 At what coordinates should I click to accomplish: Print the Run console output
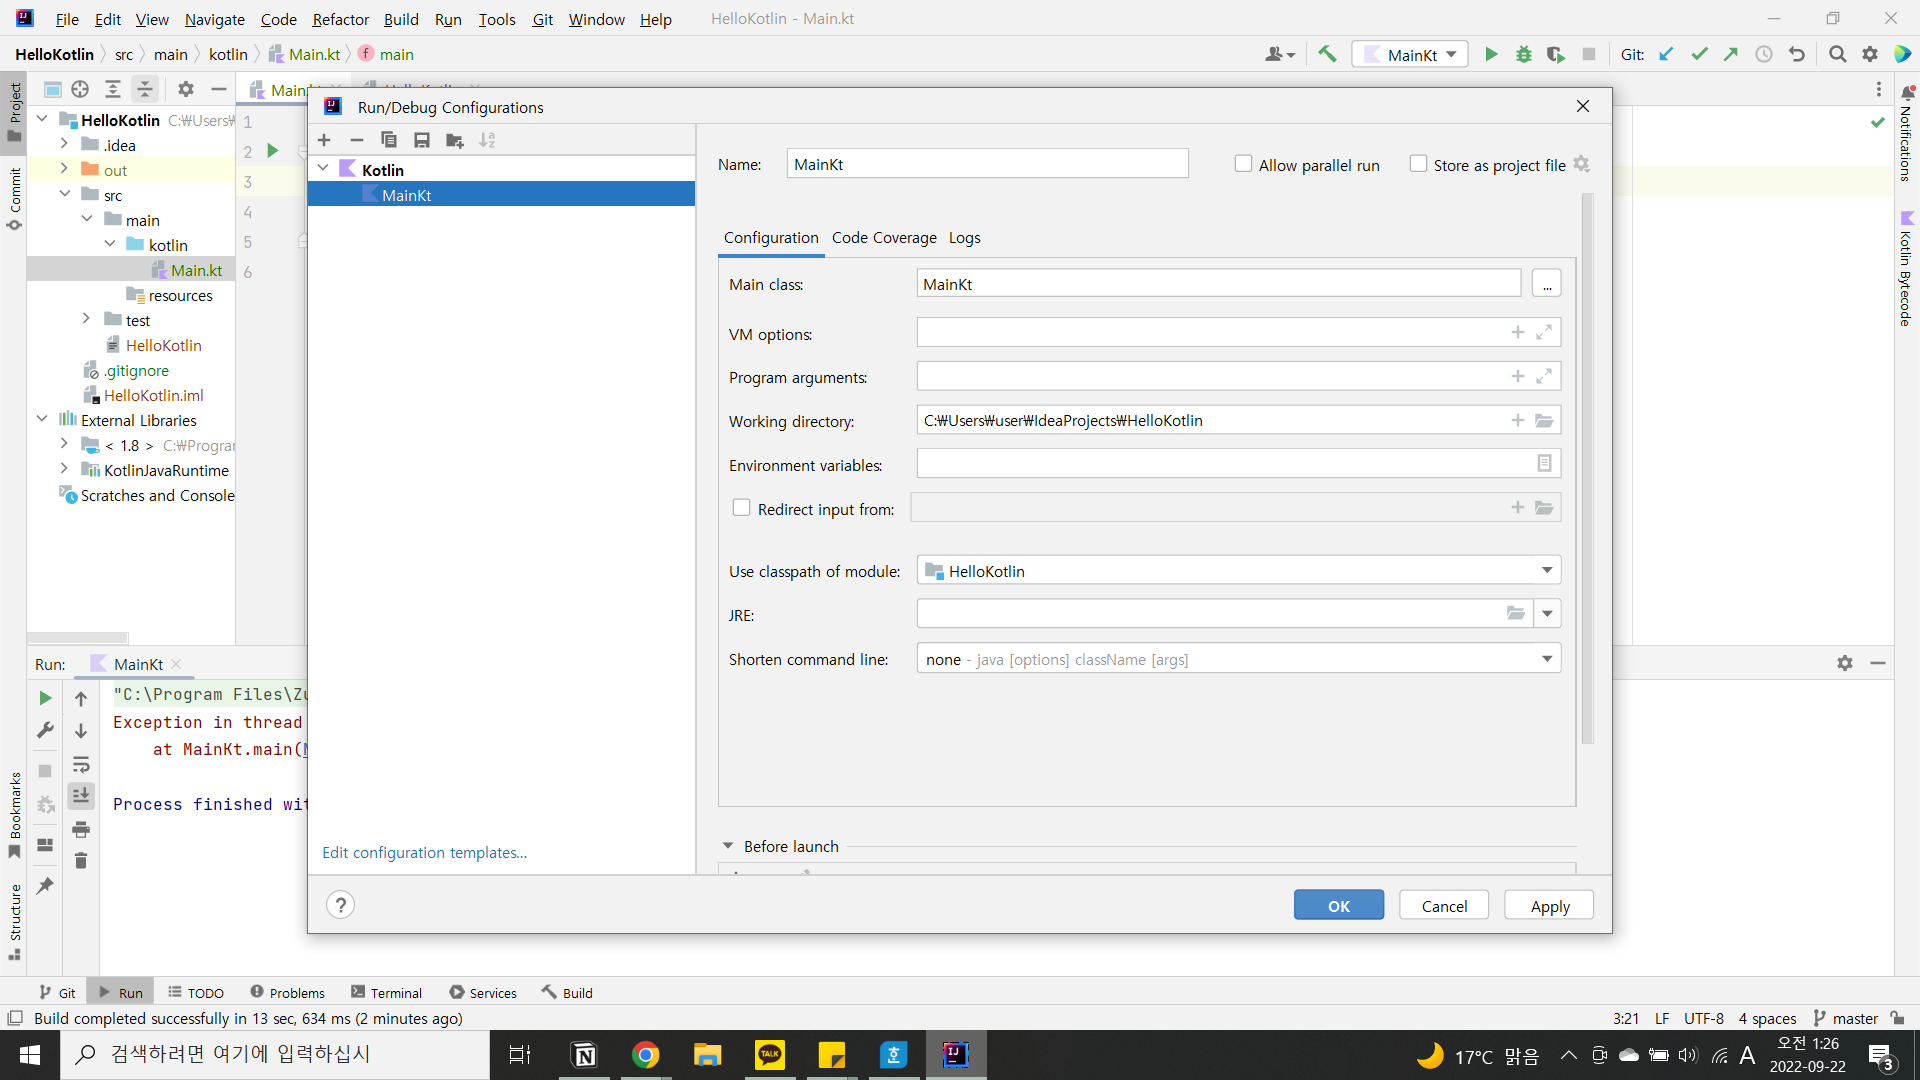click(x=81, y=829)
